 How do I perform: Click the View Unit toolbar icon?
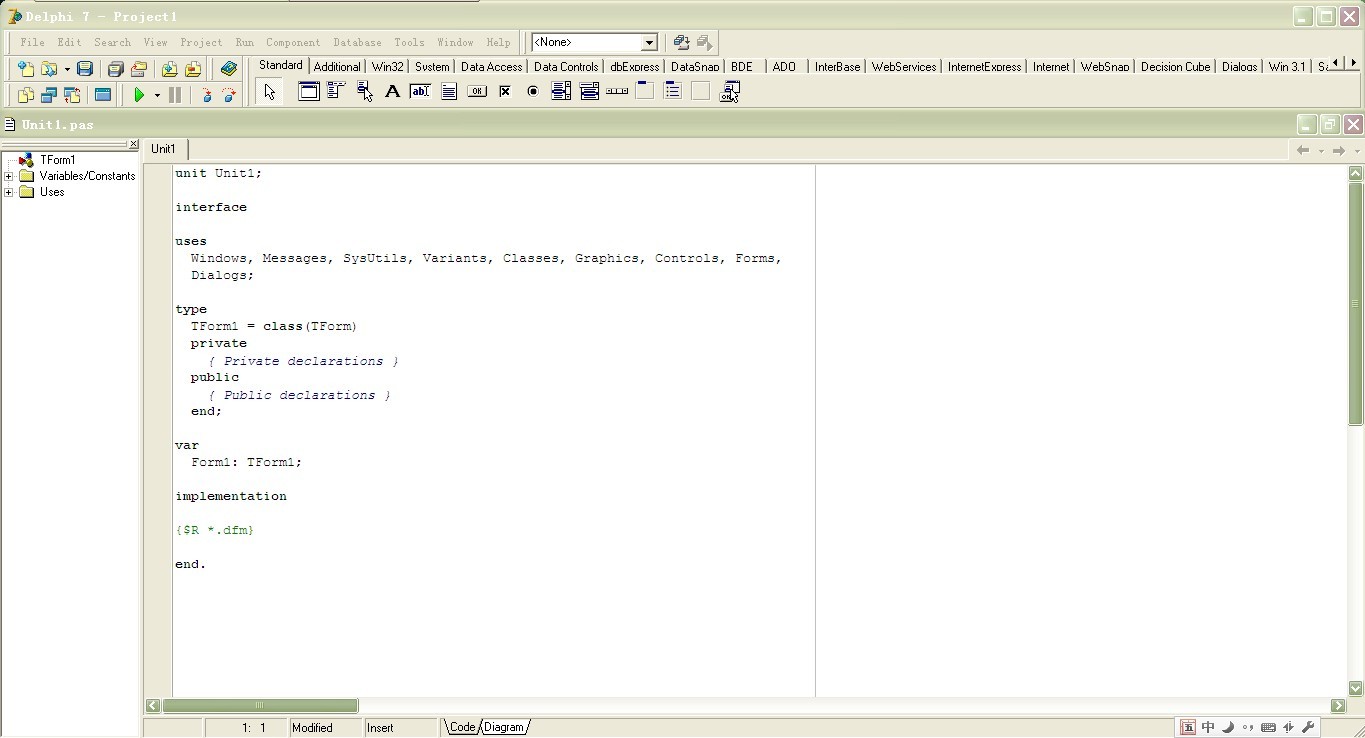click(25, 95)
